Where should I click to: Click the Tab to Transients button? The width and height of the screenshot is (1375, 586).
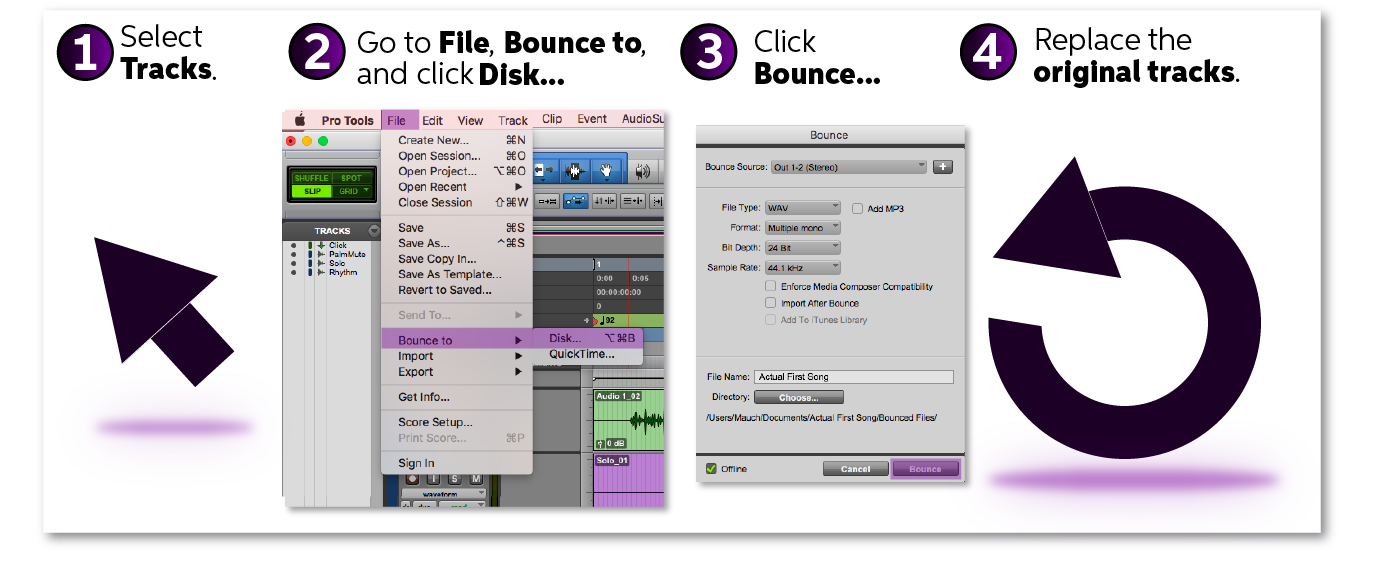click(x=548, y=200)
